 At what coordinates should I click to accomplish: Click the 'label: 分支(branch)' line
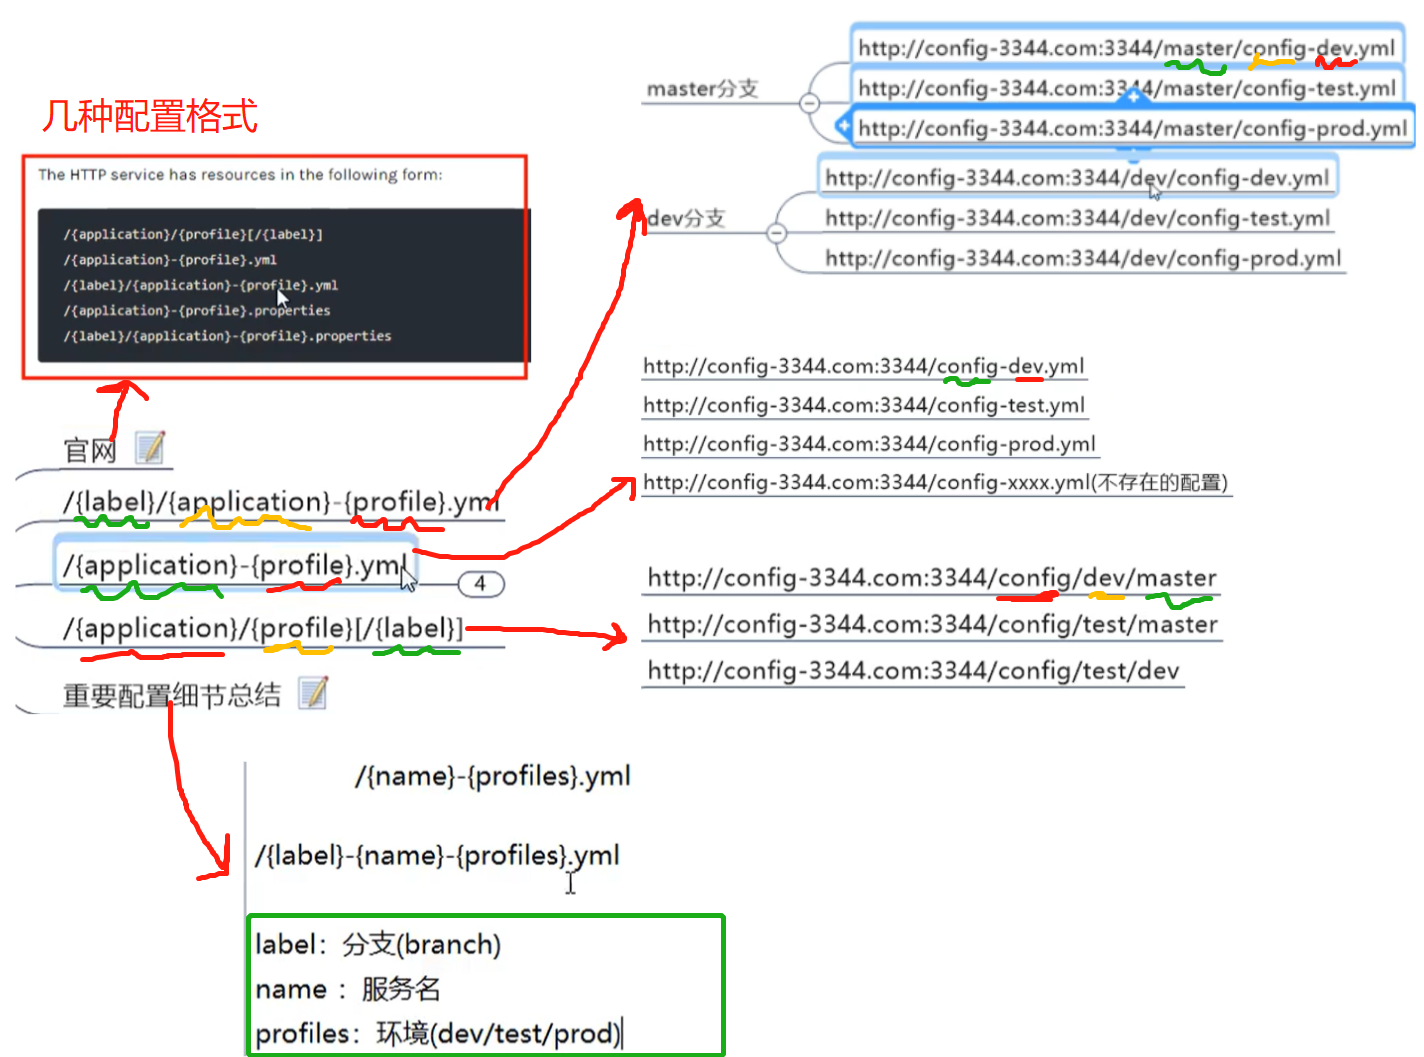tap(378, 944)
